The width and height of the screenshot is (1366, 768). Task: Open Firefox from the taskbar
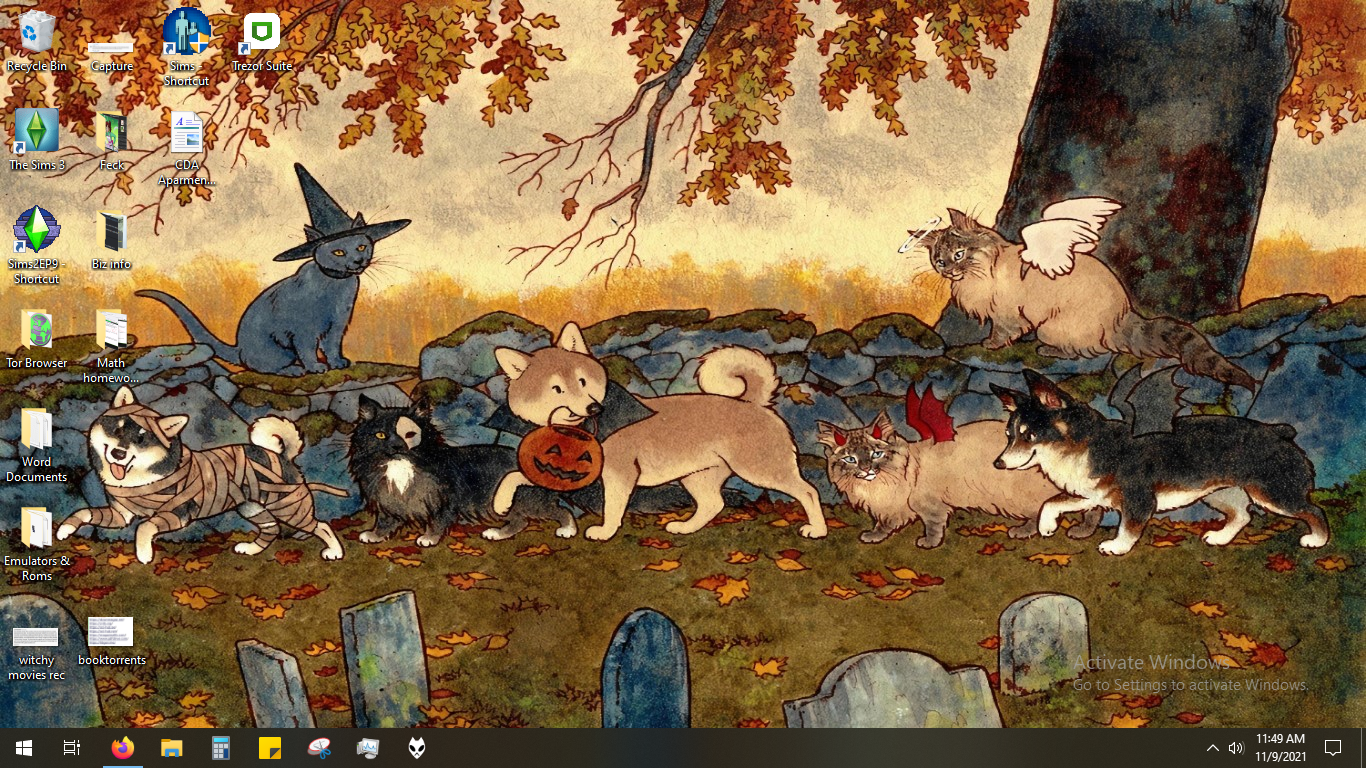click(x=122, y=748)
